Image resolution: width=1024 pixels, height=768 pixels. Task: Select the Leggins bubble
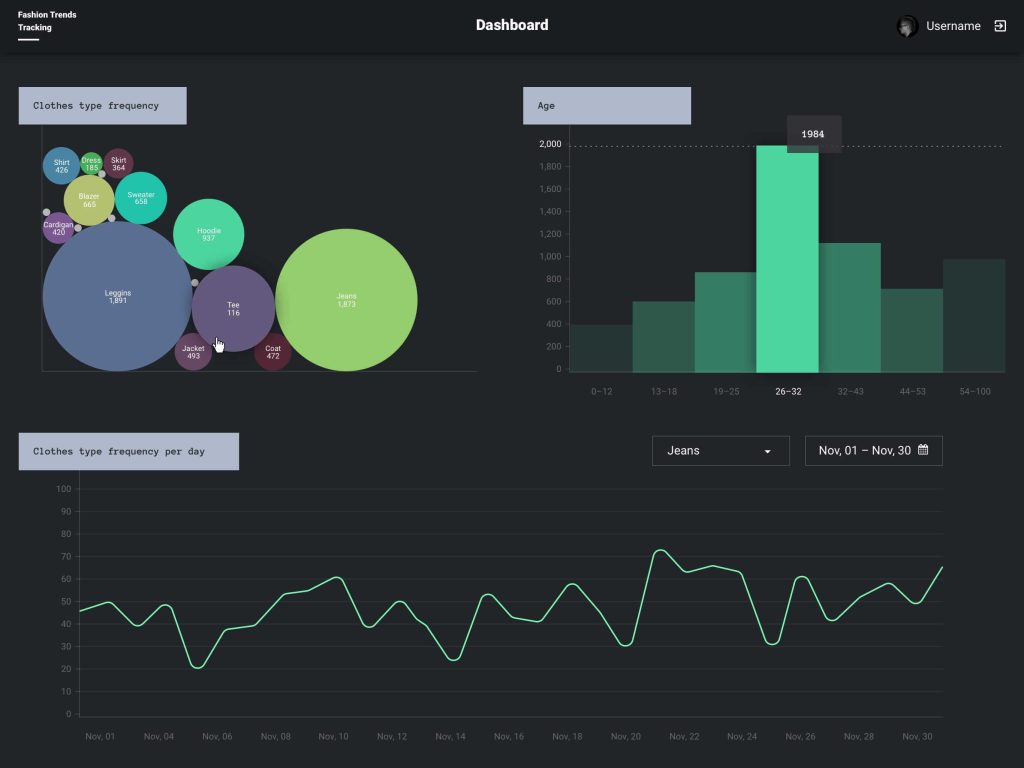(x=117, y=296)
